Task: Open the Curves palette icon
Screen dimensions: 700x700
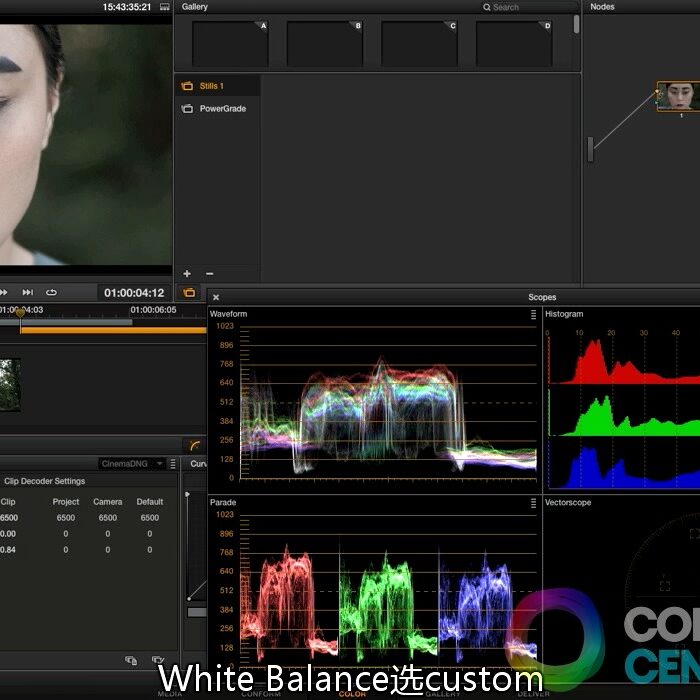Action: point(194,445)
